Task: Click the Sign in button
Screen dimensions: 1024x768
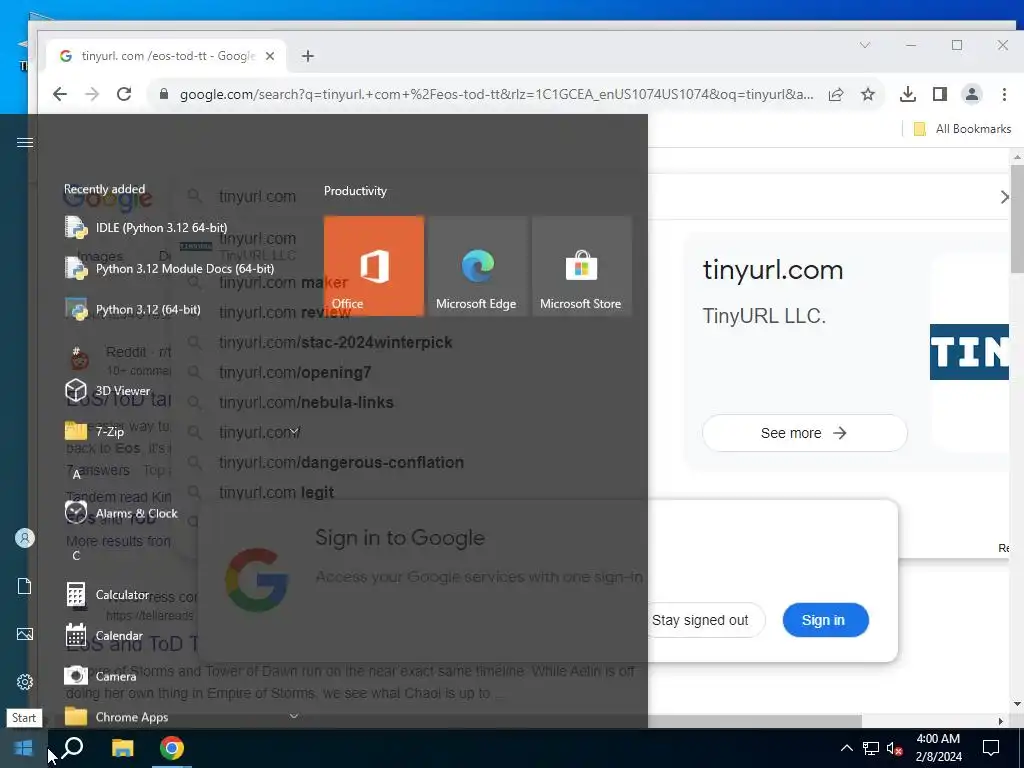Action: pos(825,620)
